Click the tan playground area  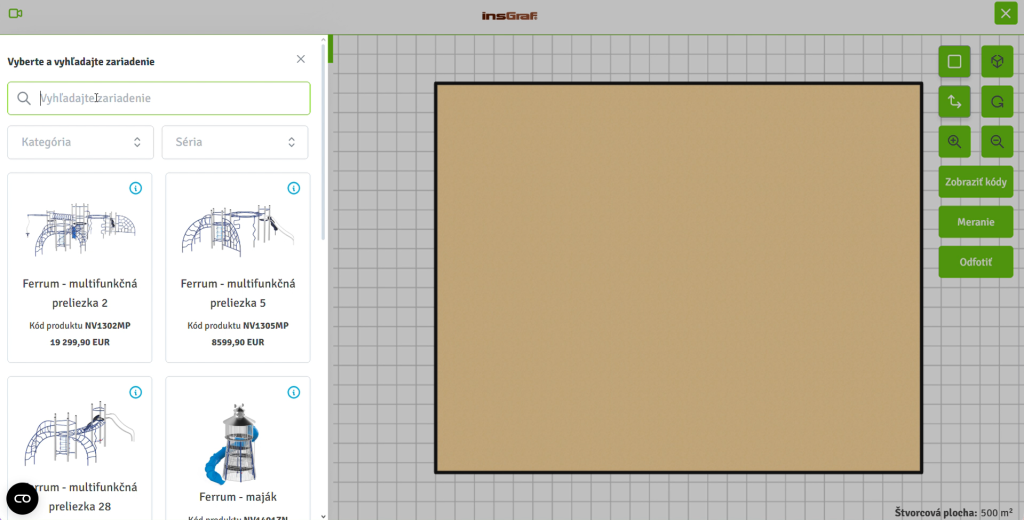point(679,278)
